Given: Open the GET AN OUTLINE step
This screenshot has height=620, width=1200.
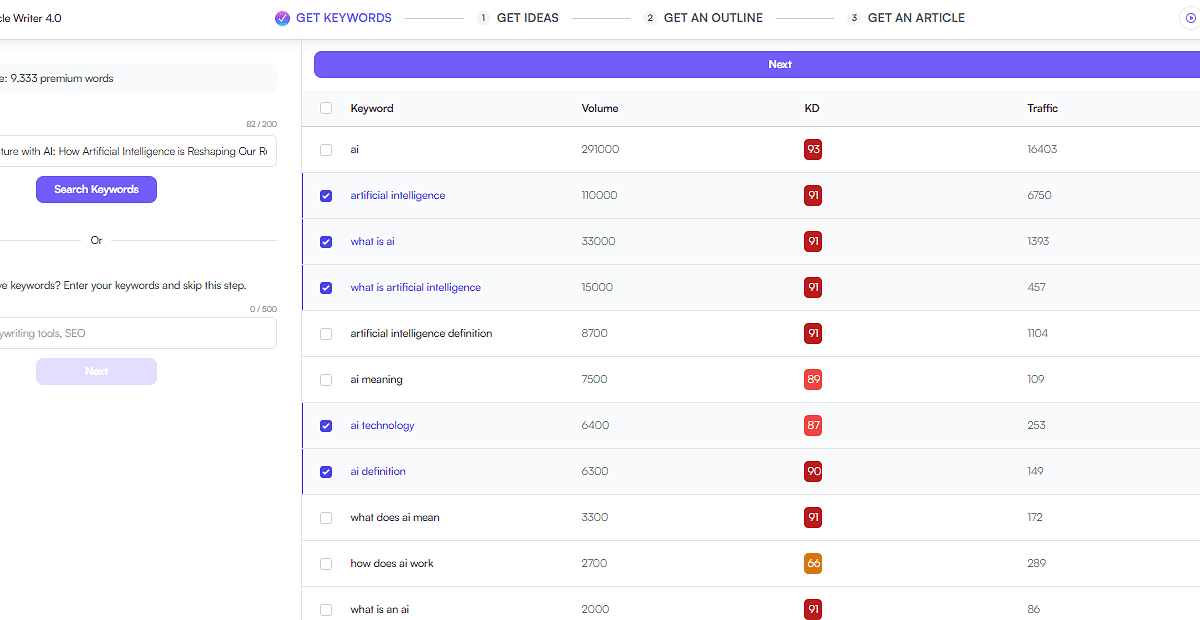Looking at the screenshot, I should click(x=713, y=18).
